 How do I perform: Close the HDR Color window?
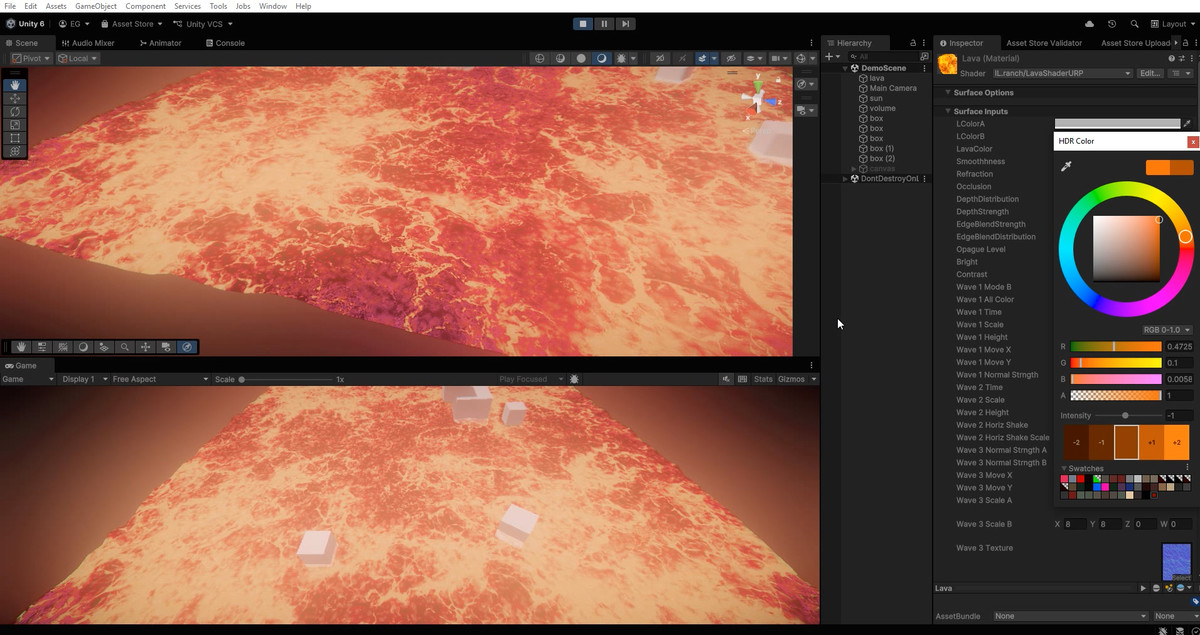(x=1193, y=141)
